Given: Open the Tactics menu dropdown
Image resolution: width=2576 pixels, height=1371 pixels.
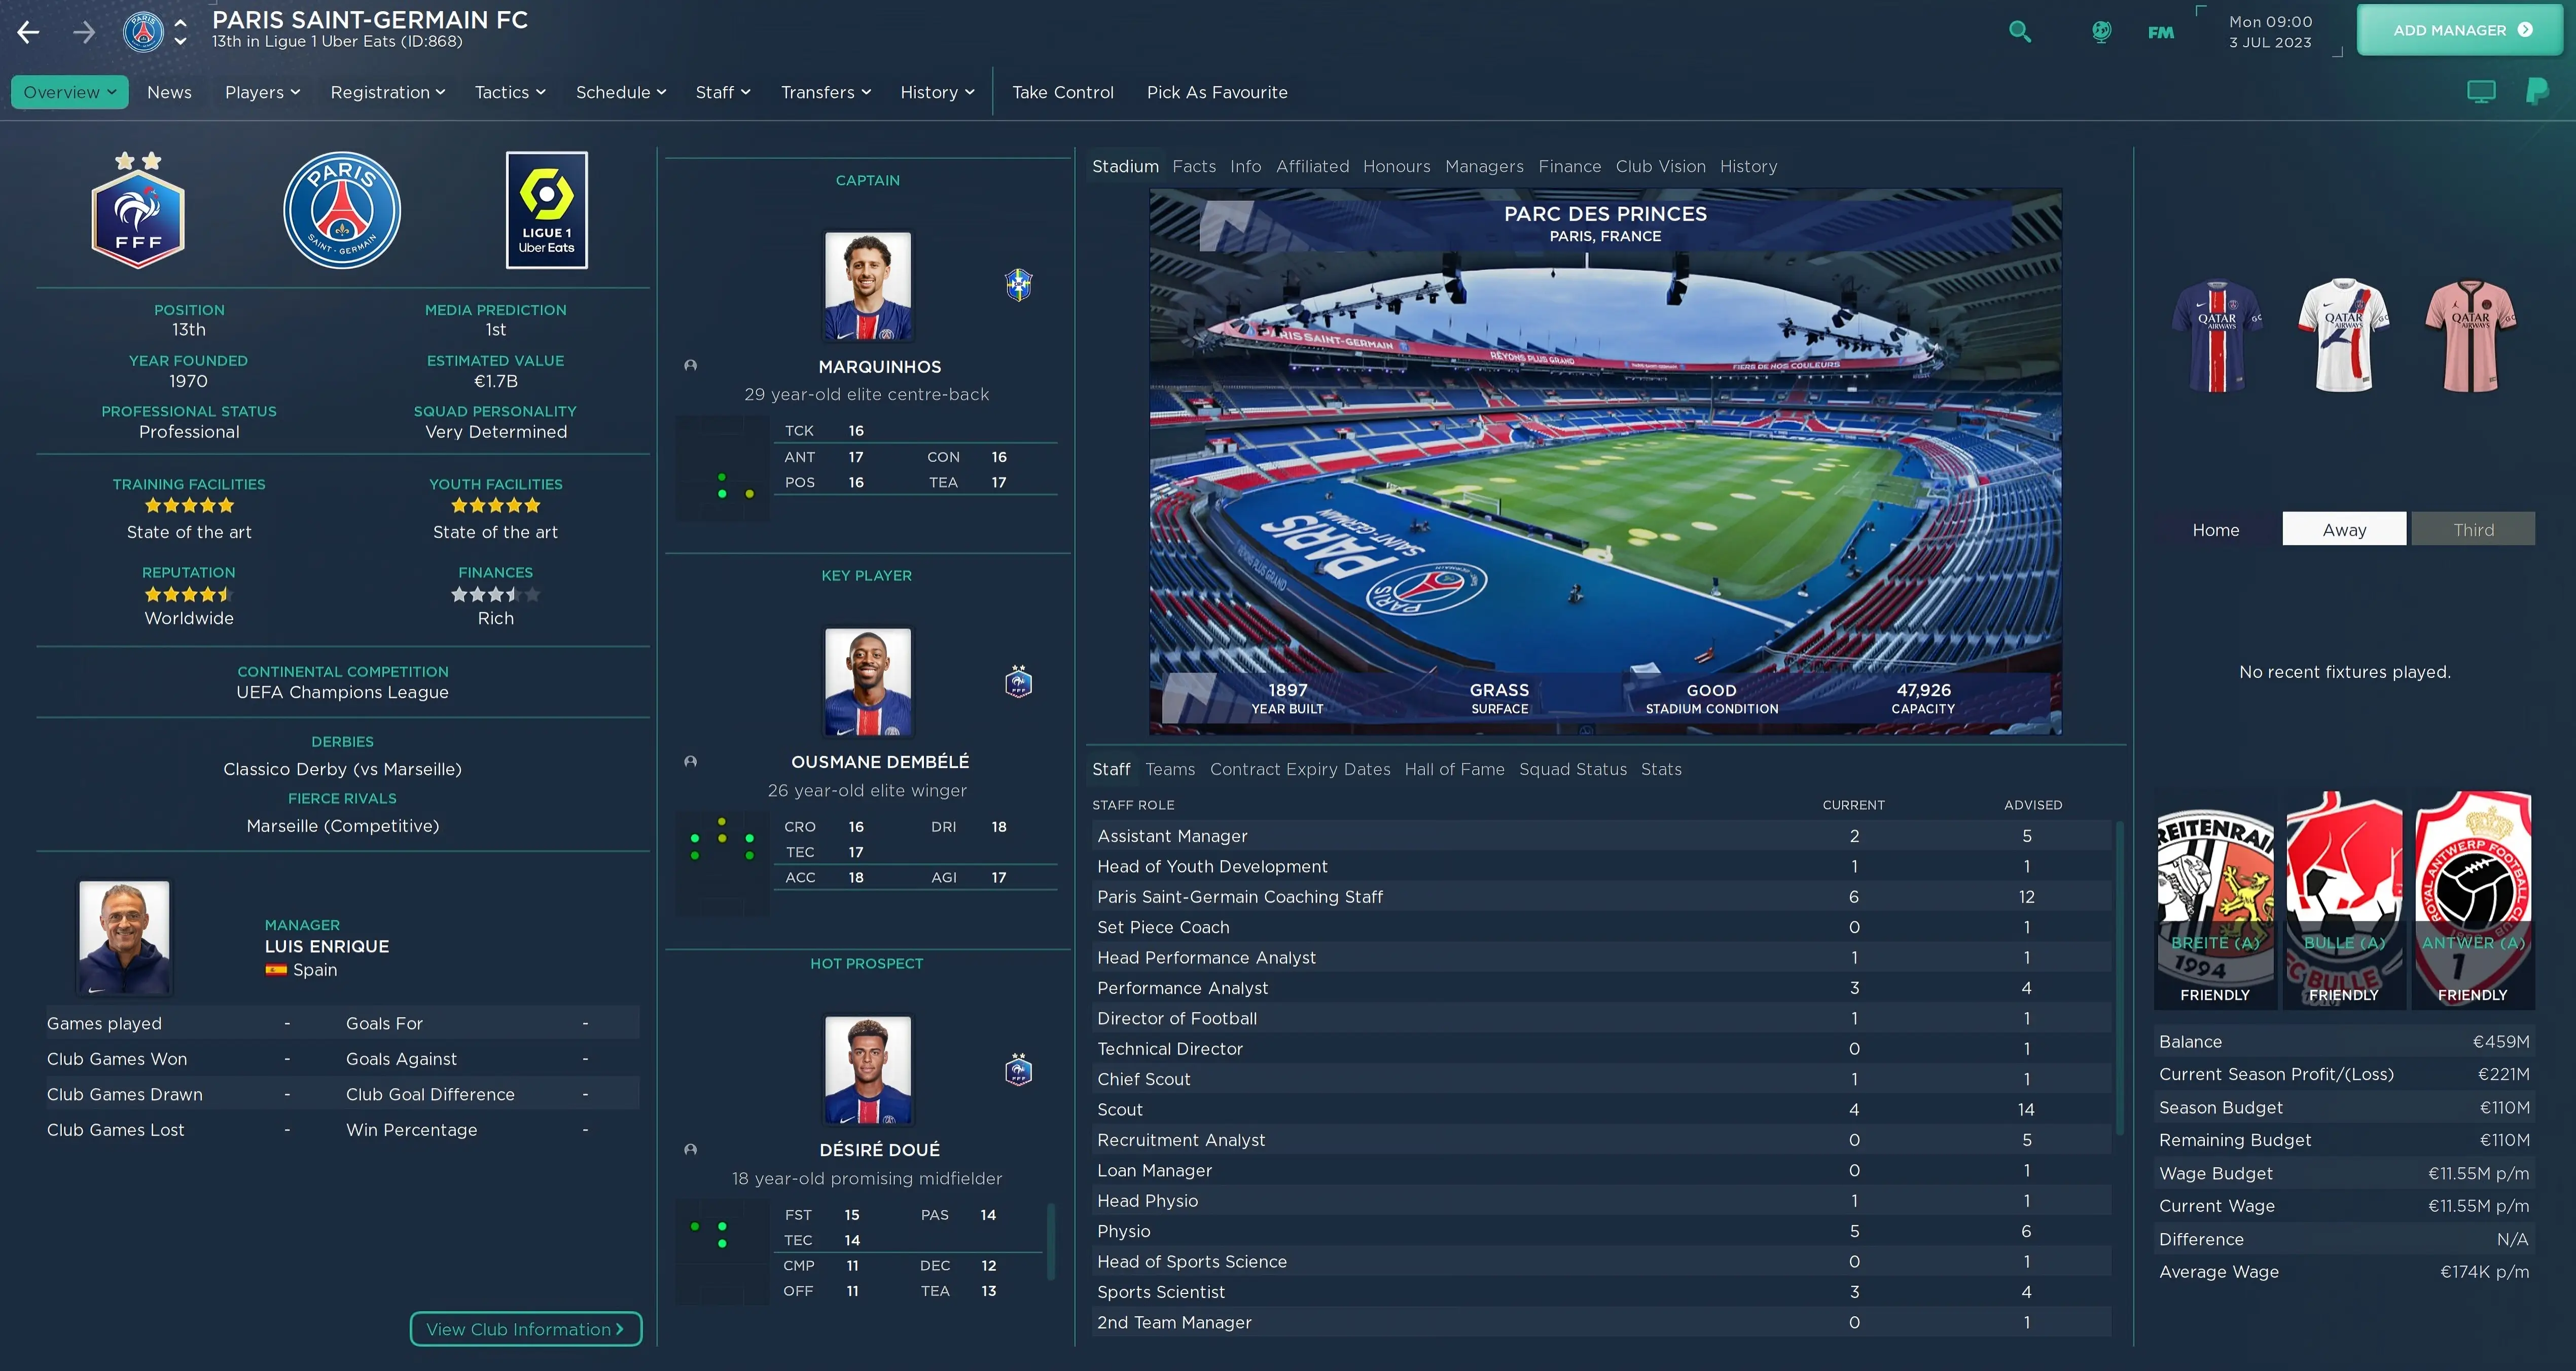Looking at the screenshot, I should pyautogui.click(x=510, y=92).
